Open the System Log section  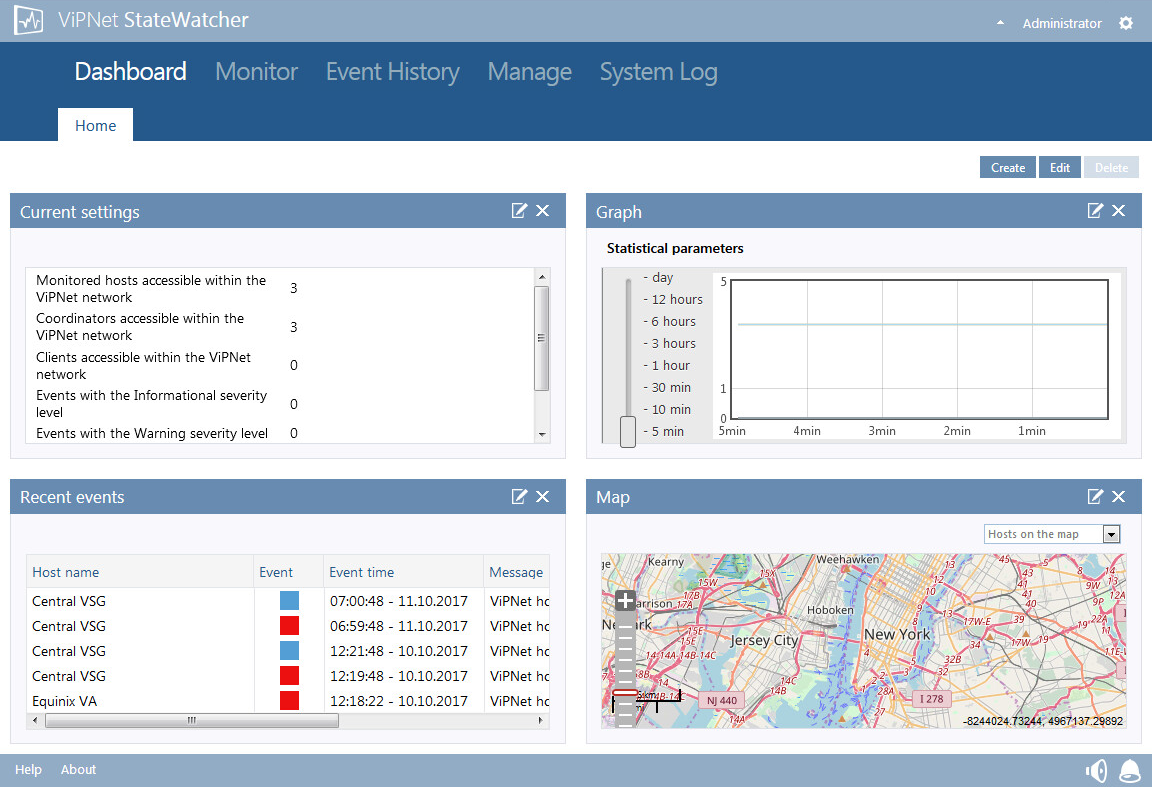coord(659,72)
